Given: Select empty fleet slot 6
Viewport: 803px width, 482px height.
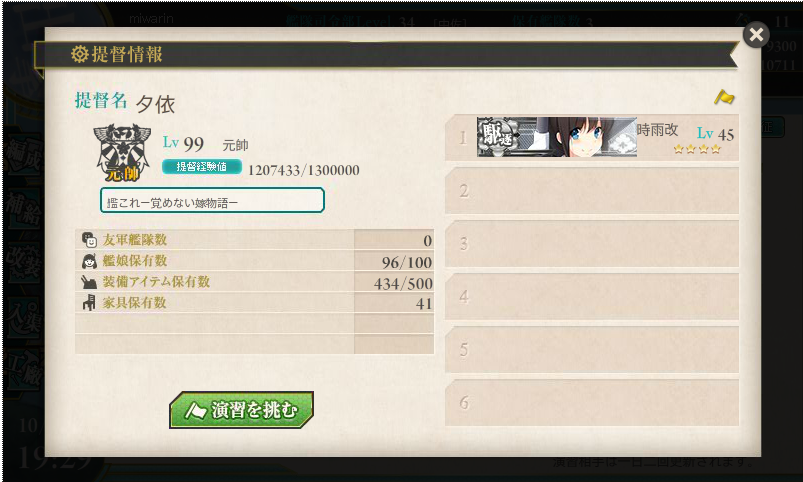Looking at the screenshot, I should click(591, 403).
